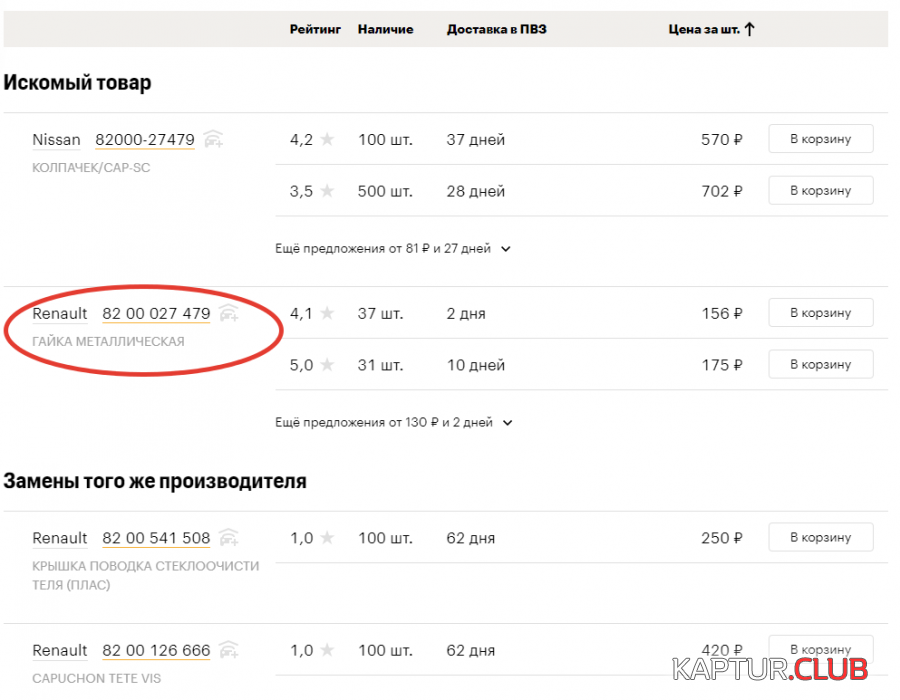Viewport: 900px width, 700px height.
Task: Click heading Замены того же производителя
Action: coord(155,481)
